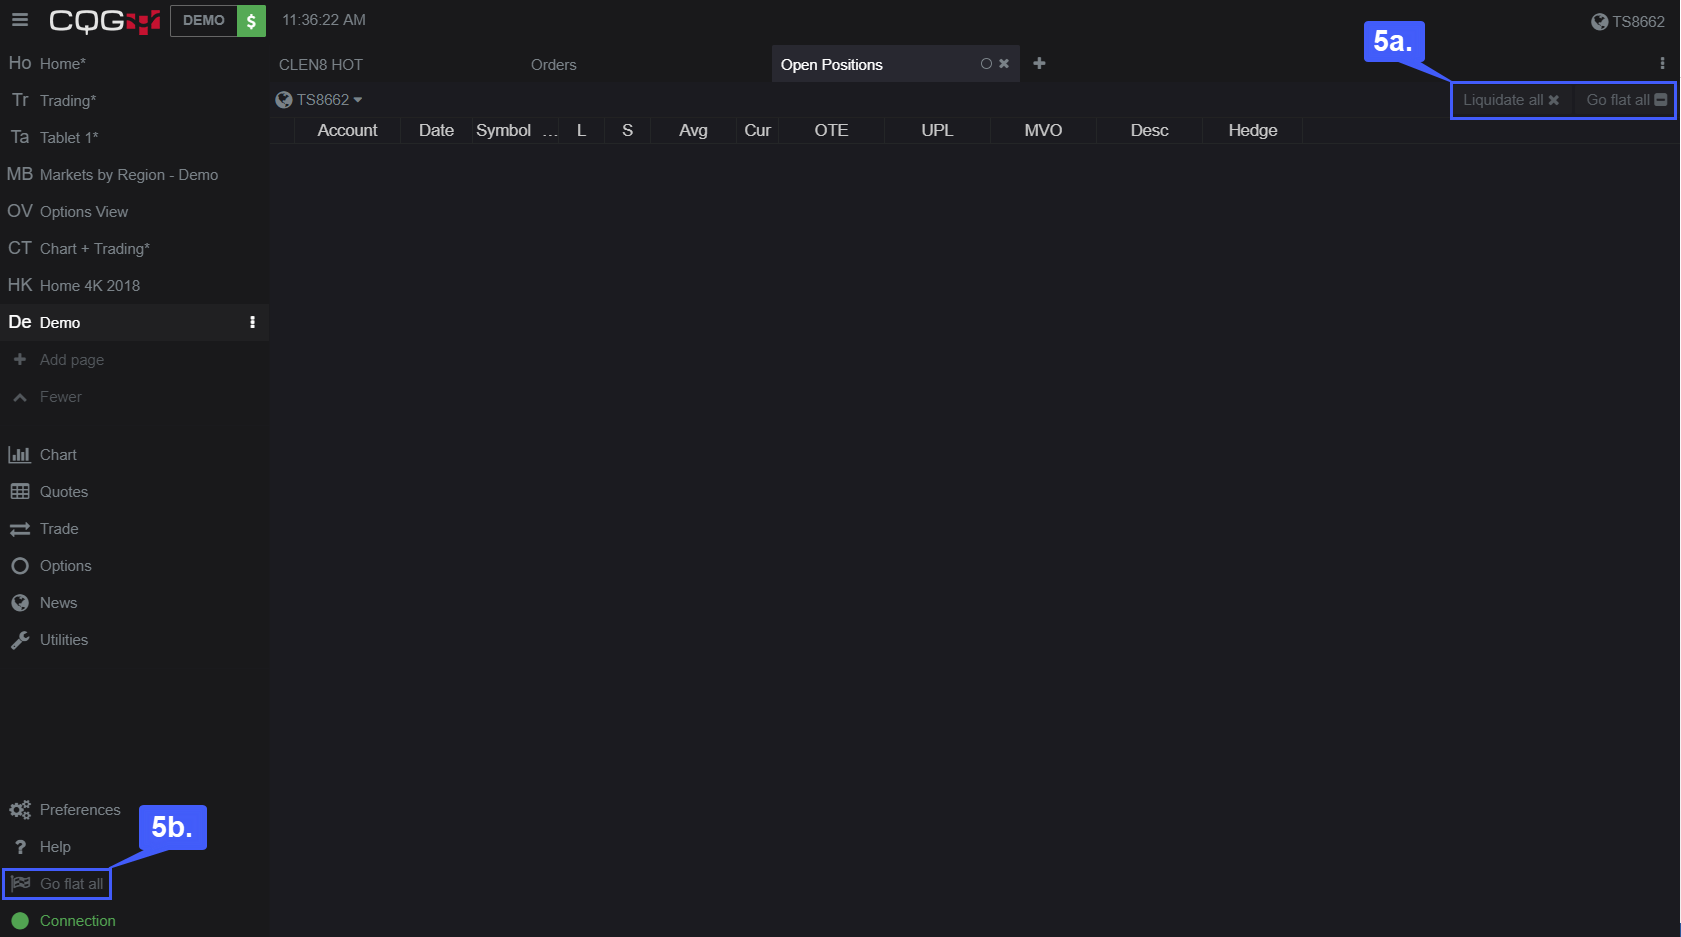Close the Open Positions tab

click(x=1004, y=64)
